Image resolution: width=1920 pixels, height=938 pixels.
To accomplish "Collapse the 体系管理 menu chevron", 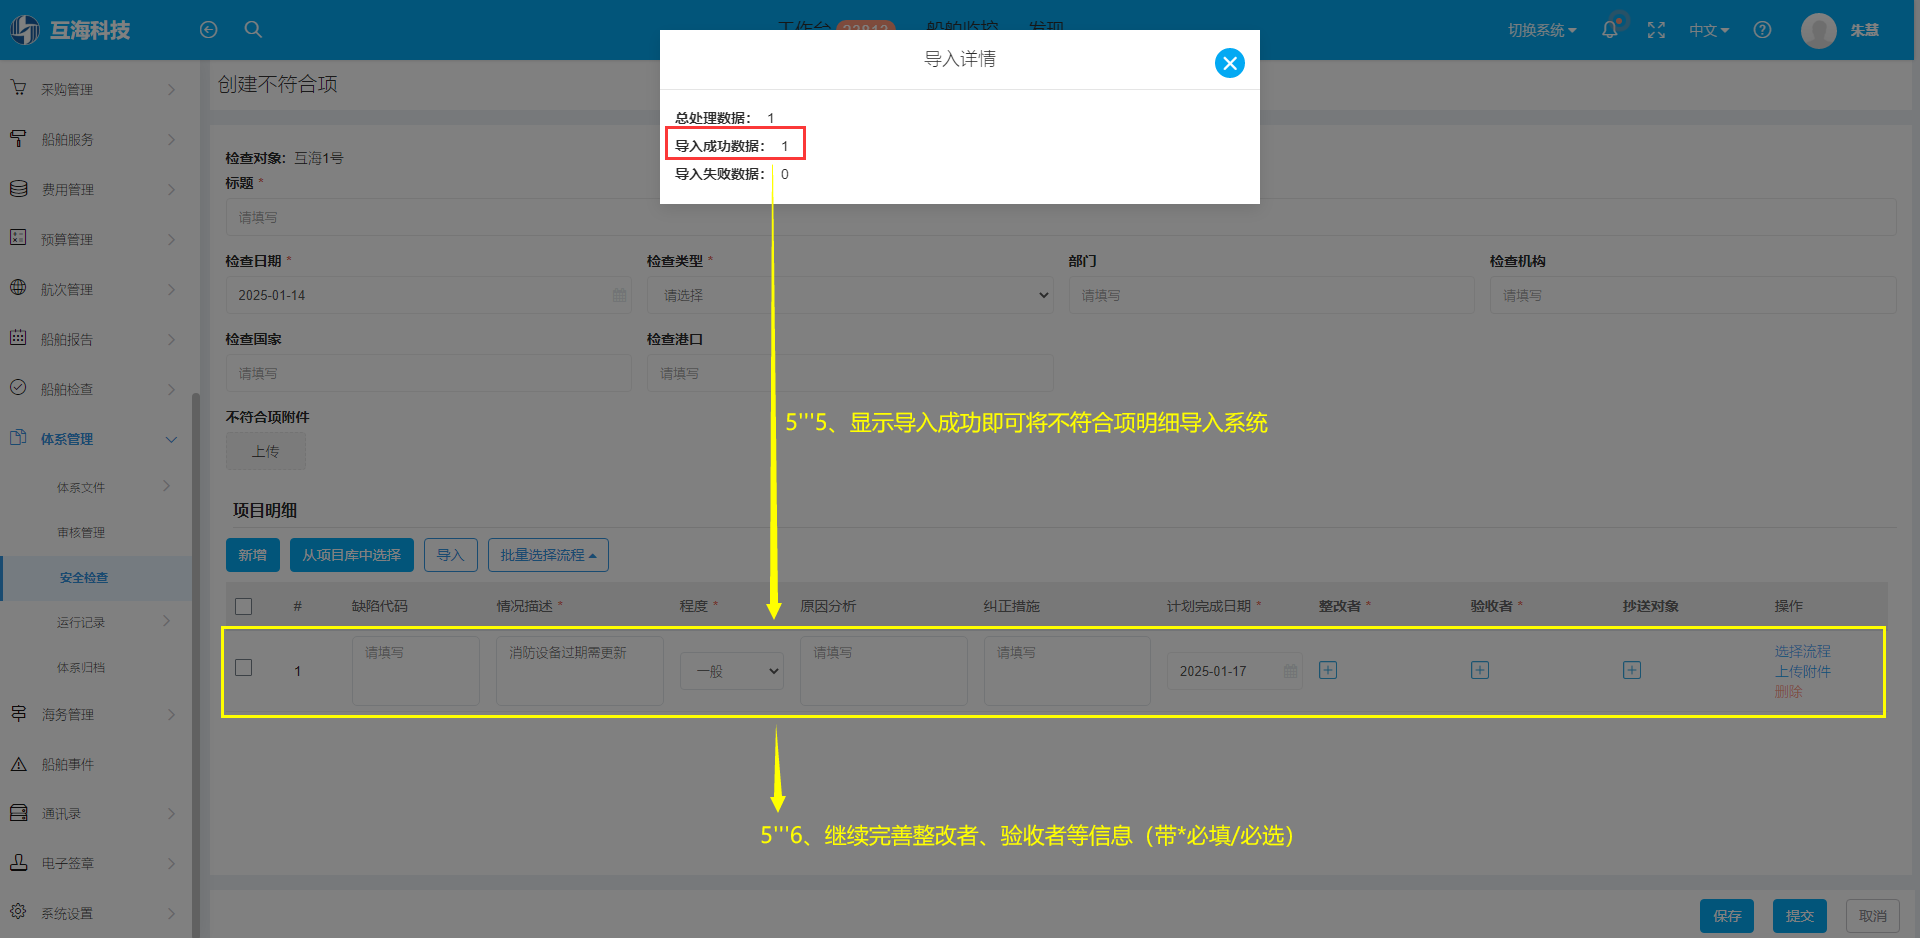I will tap(171, 439).
